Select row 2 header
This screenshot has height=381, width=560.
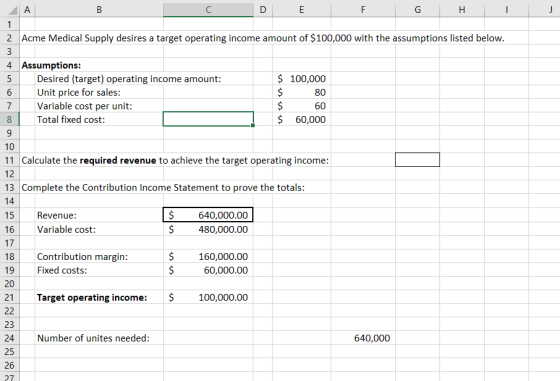pos(10,38)
